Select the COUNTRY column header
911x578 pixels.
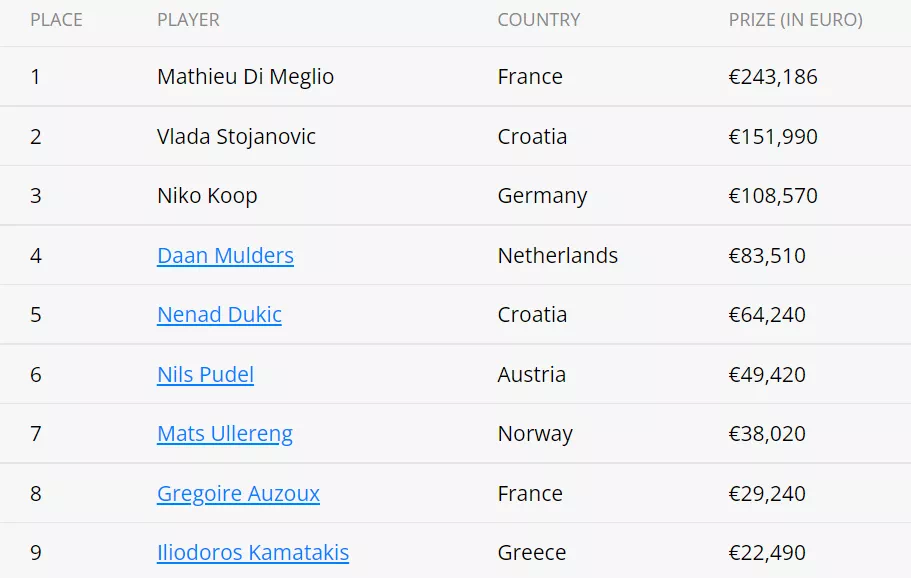(x=538, y=20)
